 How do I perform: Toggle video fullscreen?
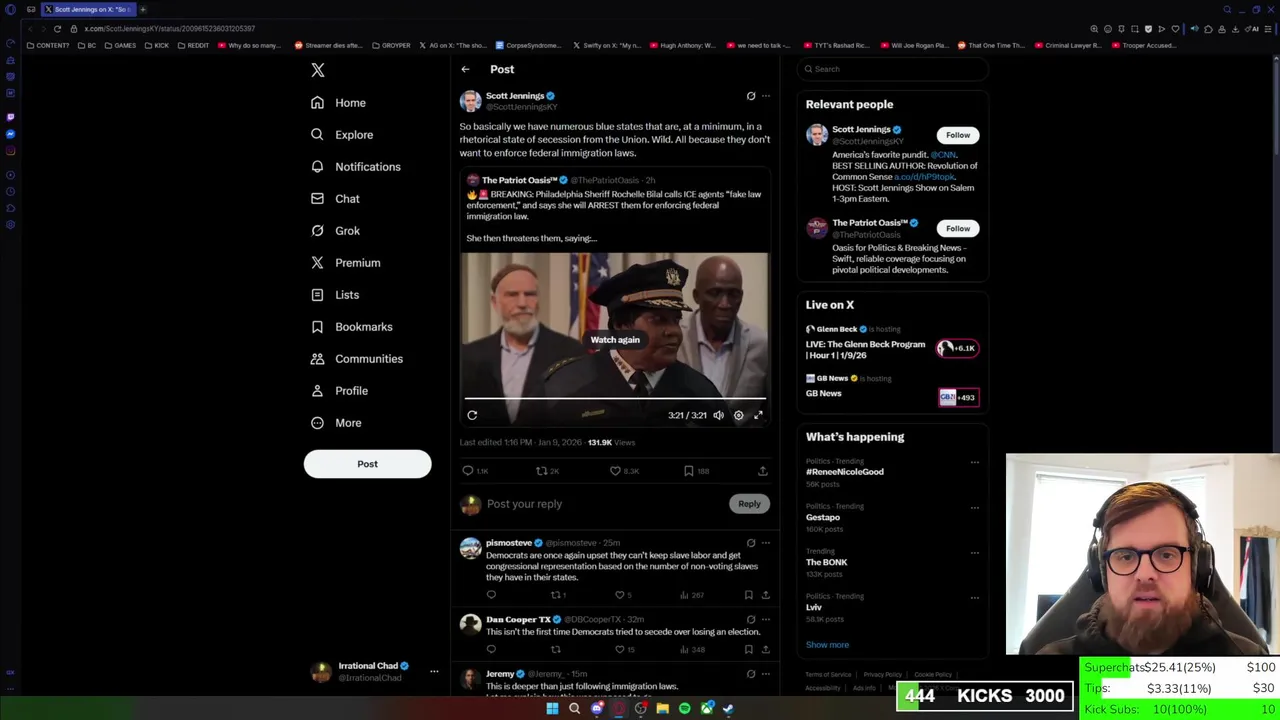pyautogui.click(x=758, y=415)
